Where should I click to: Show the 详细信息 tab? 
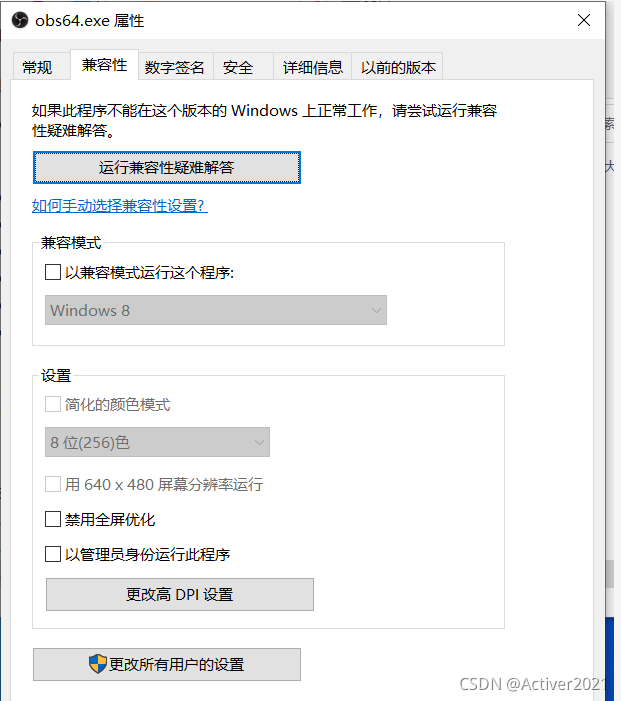click(312, 67)
